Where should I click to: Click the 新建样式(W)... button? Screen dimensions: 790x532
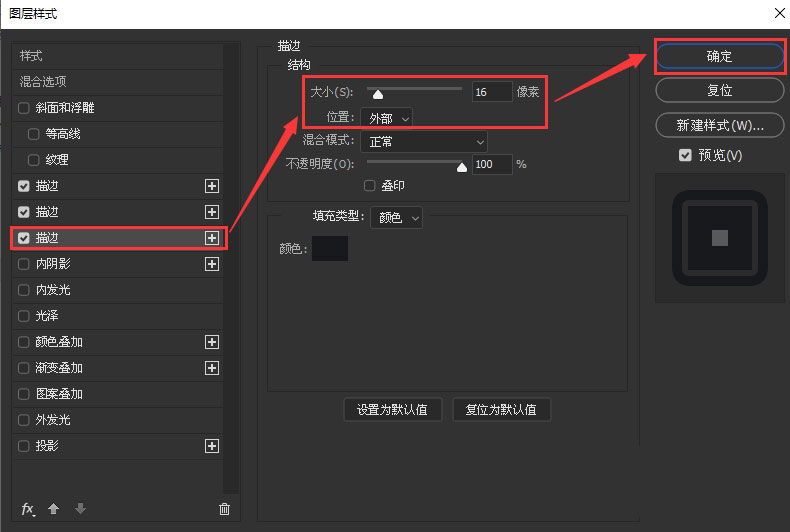720,125
